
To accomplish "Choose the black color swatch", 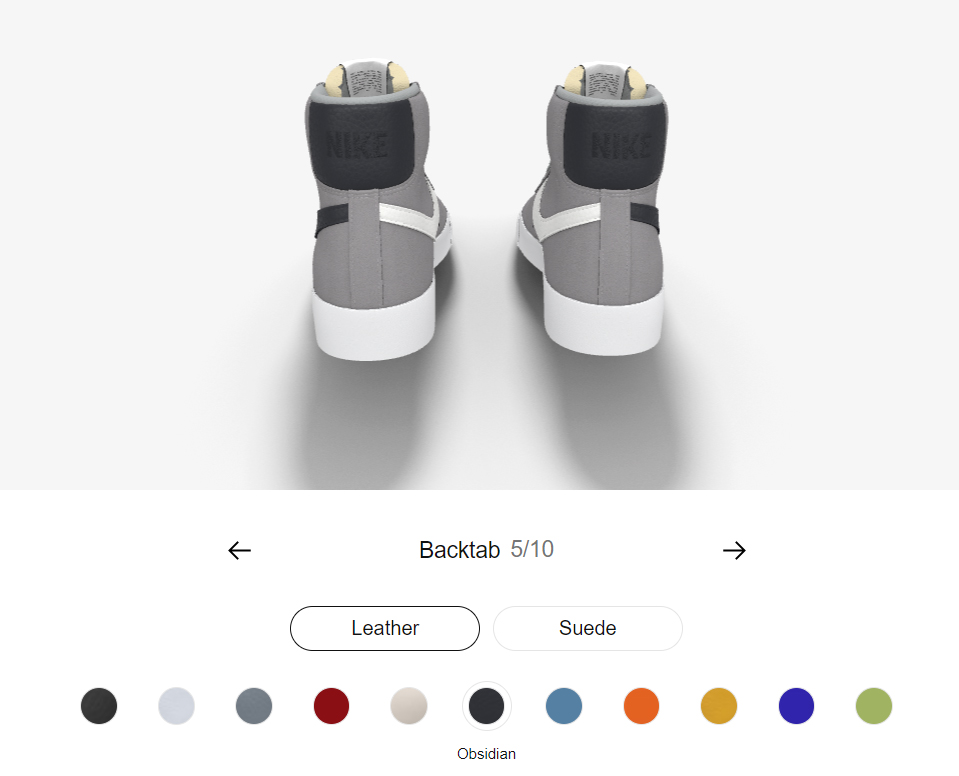I will [99, 706].
